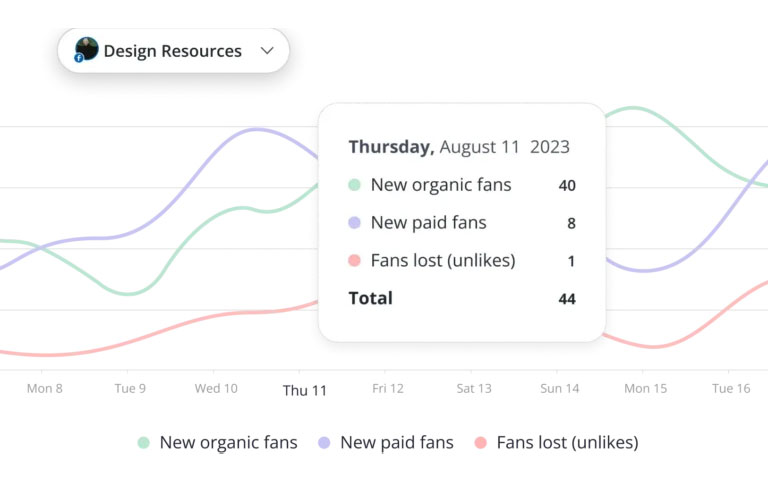Viewport: 768px width, 484px height.
Task: Click green New organic fans dot in tooltip
Action: point(354,185)
